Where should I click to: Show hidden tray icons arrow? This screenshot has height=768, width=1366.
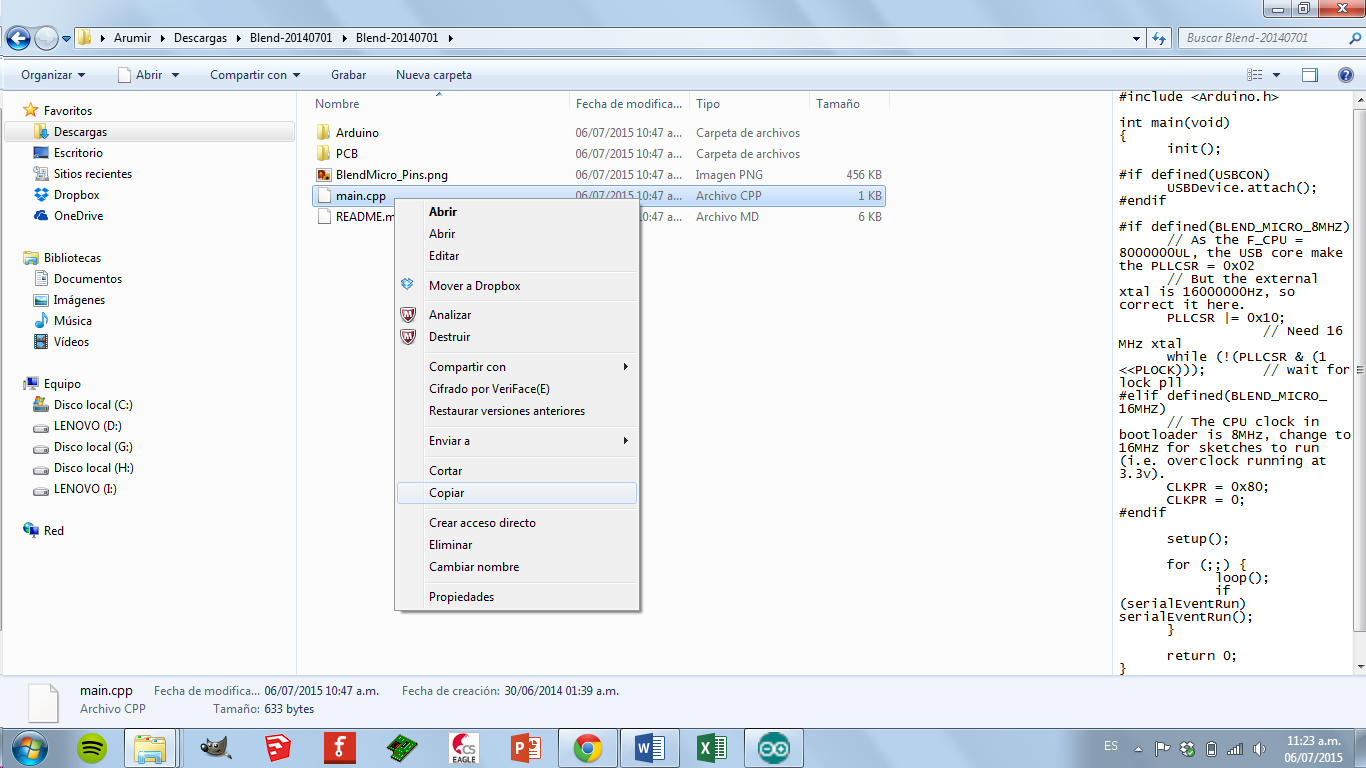tap(1139, 748)
